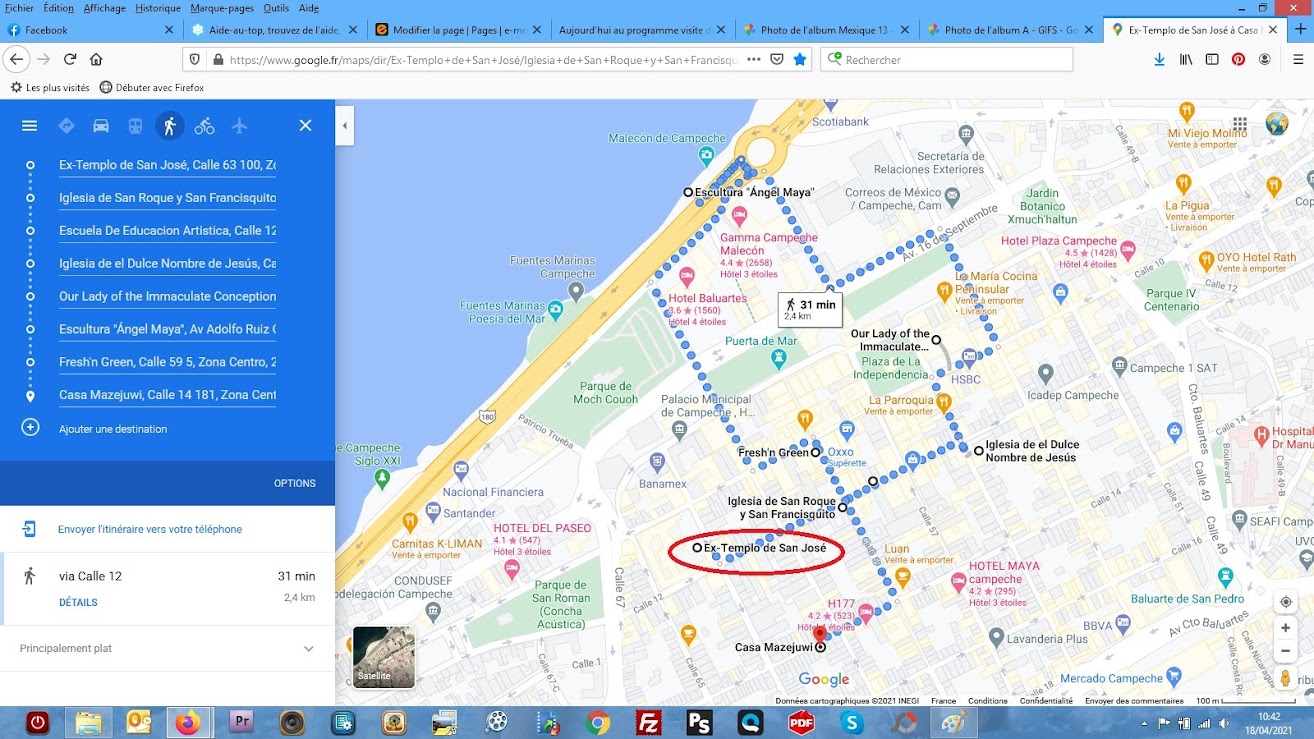The image size is (1314, 739).
Task: Open the Affichage menu
Action: click(105, 8)
